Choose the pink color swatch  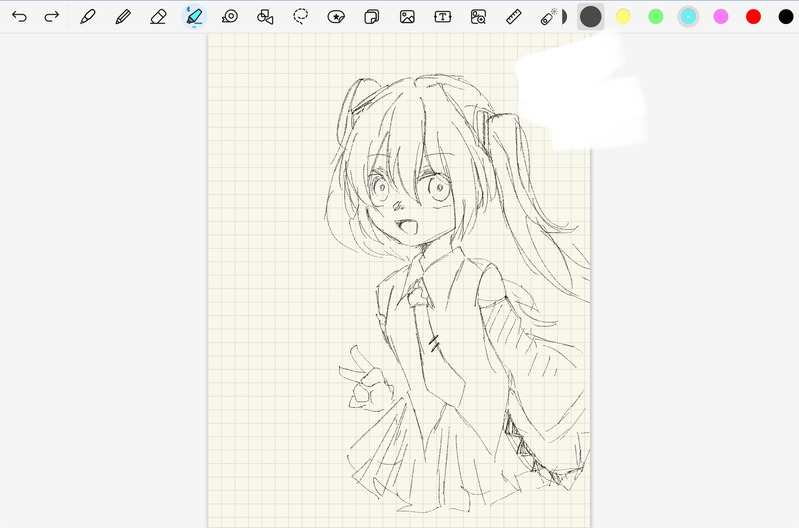tap(721, 17)
